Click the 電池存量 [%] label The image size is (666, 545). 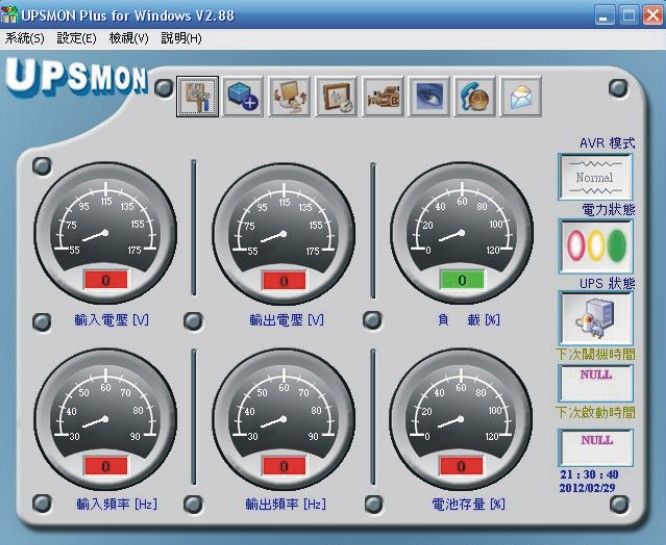tap(468, 504)
